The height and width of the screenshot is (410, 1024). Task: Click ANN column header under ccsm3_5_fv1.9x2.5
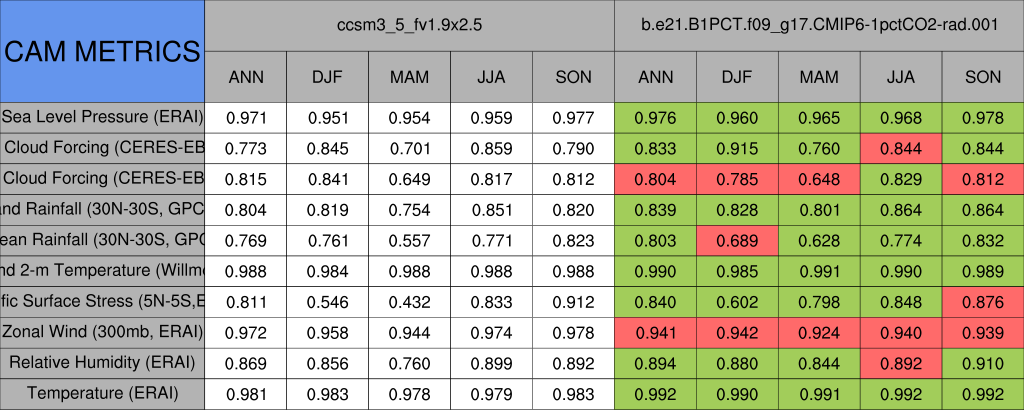246,77
